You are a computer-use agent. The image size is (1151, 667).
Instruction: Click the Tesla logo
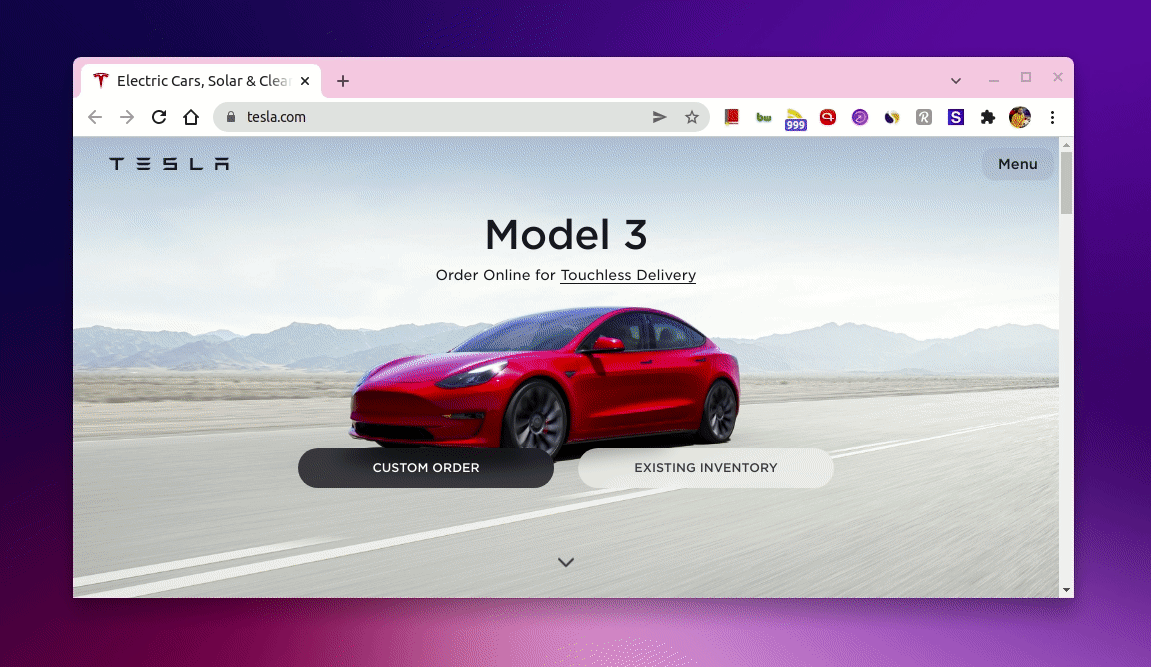coord(169,164)
